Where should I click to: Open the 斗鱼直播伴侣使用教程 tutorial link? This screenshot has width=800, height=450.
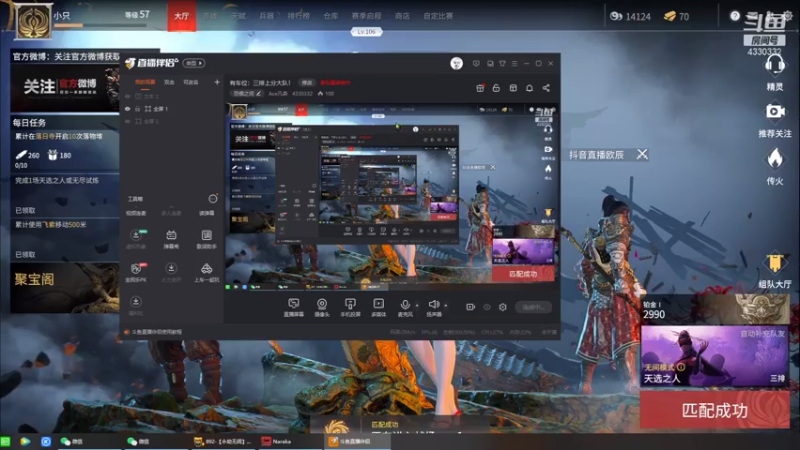click(x=157, y=332)
